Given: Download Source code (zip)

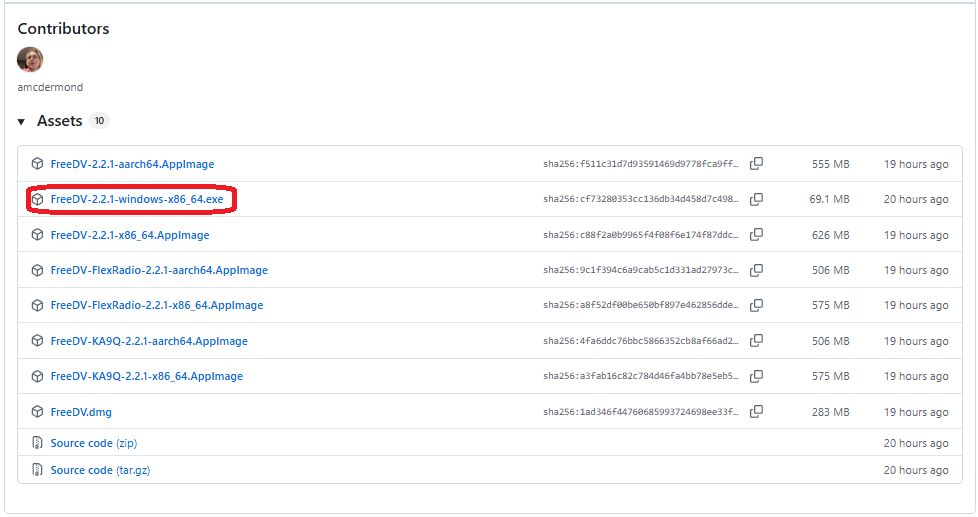Looking at the screenshot, I should pos(94,443).
